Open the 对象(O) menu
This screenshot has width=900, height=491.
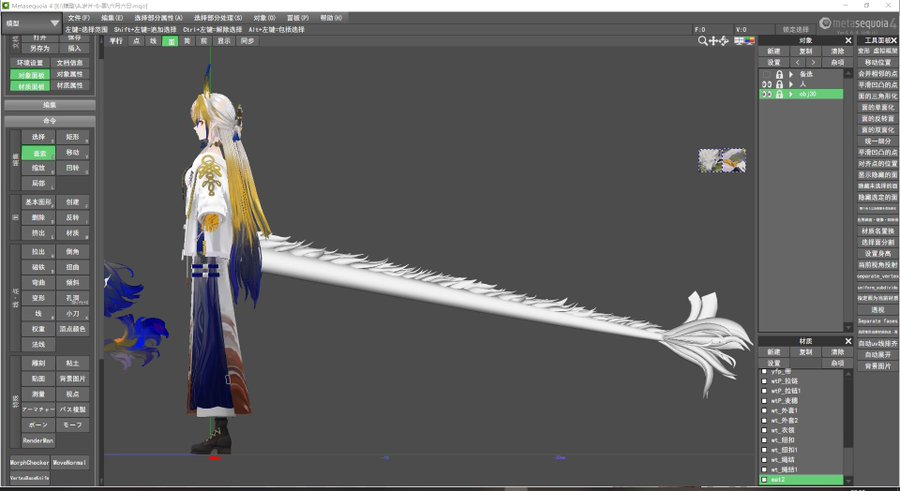point(265,18)
